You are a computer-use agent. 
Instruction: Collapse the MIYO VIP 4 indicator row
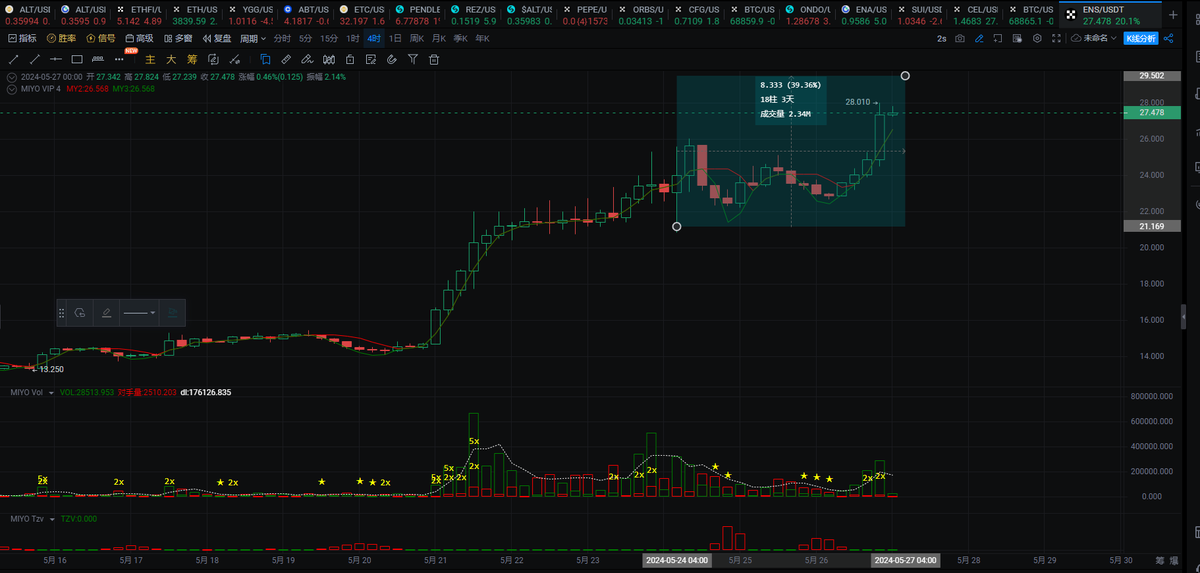click(11, 88)
